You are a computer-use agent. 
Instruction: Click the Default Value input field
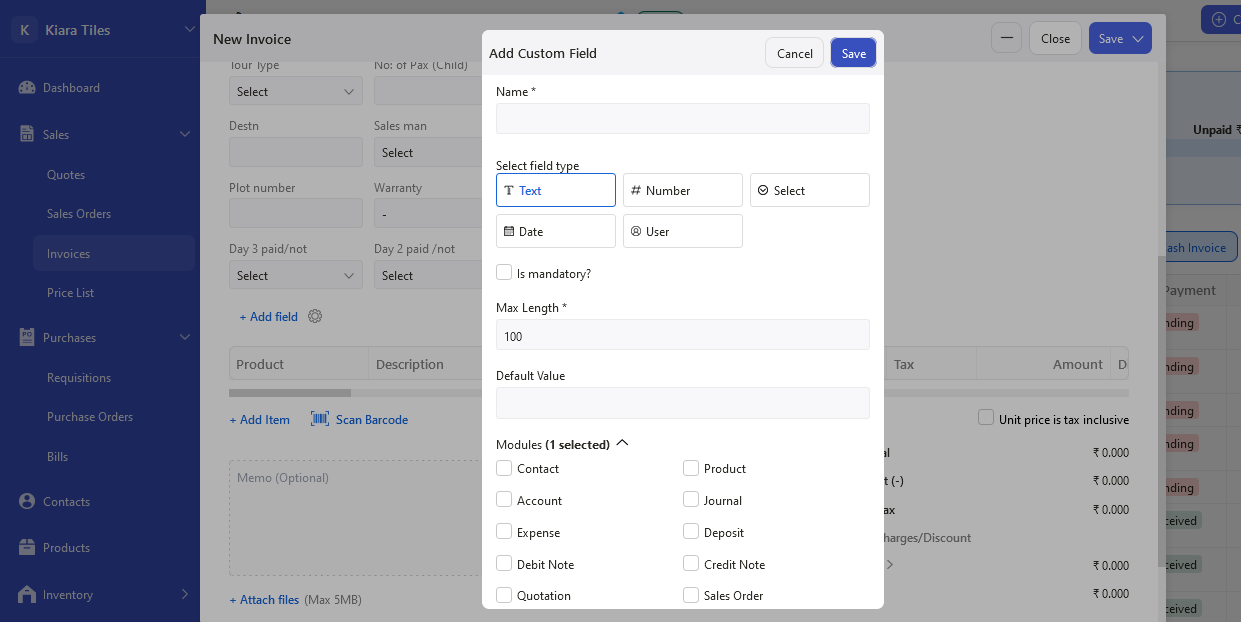coord(683,402)
